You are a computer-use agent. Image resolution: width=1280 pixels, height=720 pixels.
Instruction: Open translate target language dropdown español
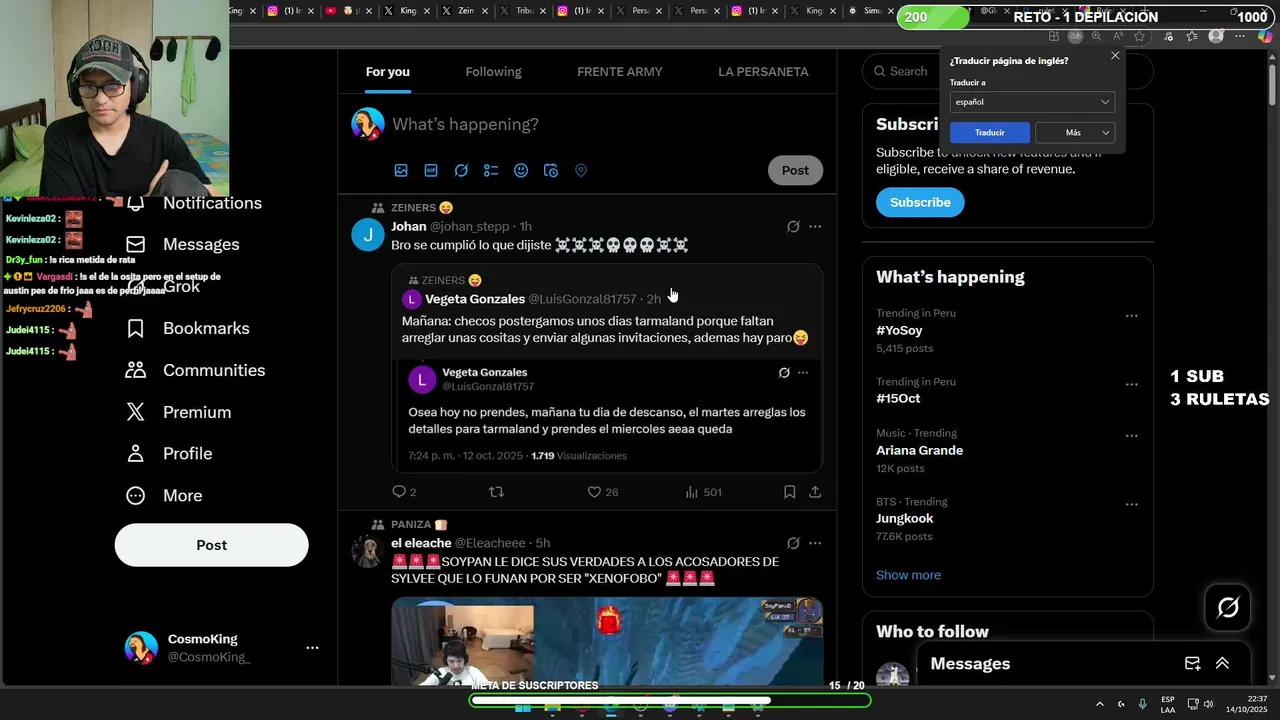coord(1032,102)
